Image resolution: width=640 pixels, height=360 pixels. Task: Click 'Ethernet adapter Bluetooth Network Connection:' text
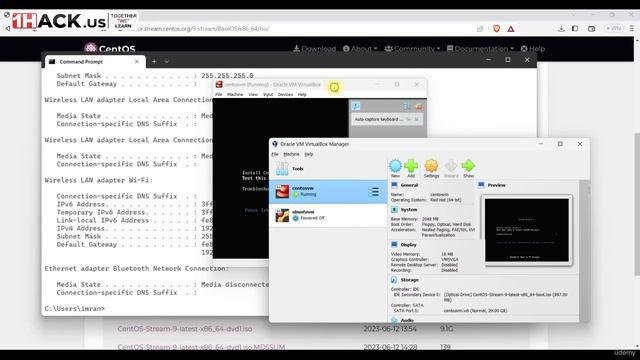click(137, 269)
